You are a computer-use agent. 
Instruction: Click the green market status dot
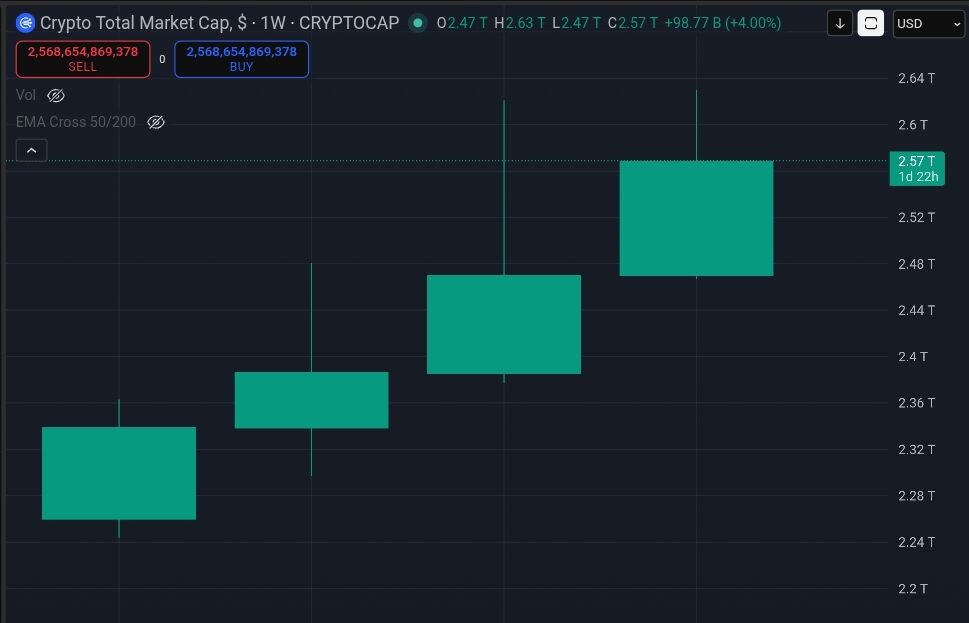[x=418, y=23]
